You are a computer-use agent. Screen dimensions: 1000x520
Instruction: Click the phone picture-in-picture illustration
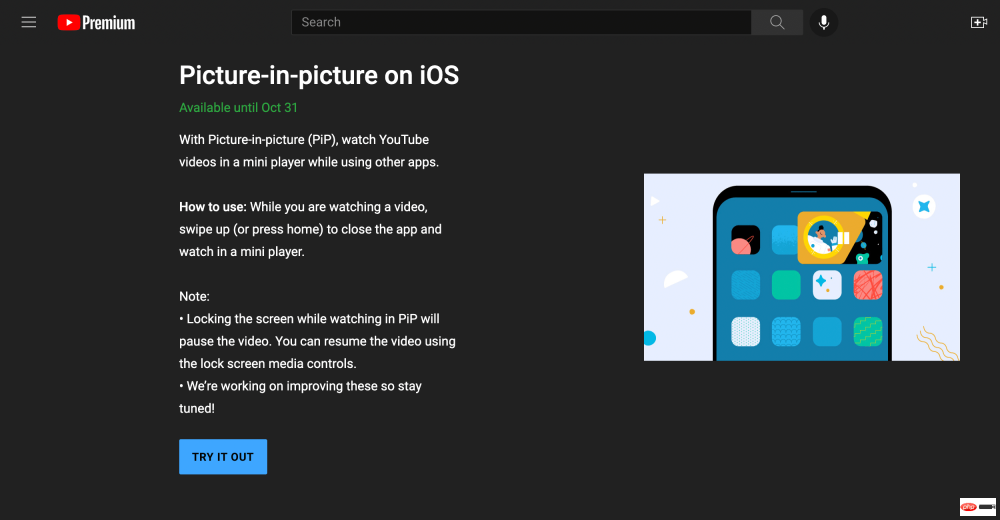pyautogui.click(x=802, y=267)
